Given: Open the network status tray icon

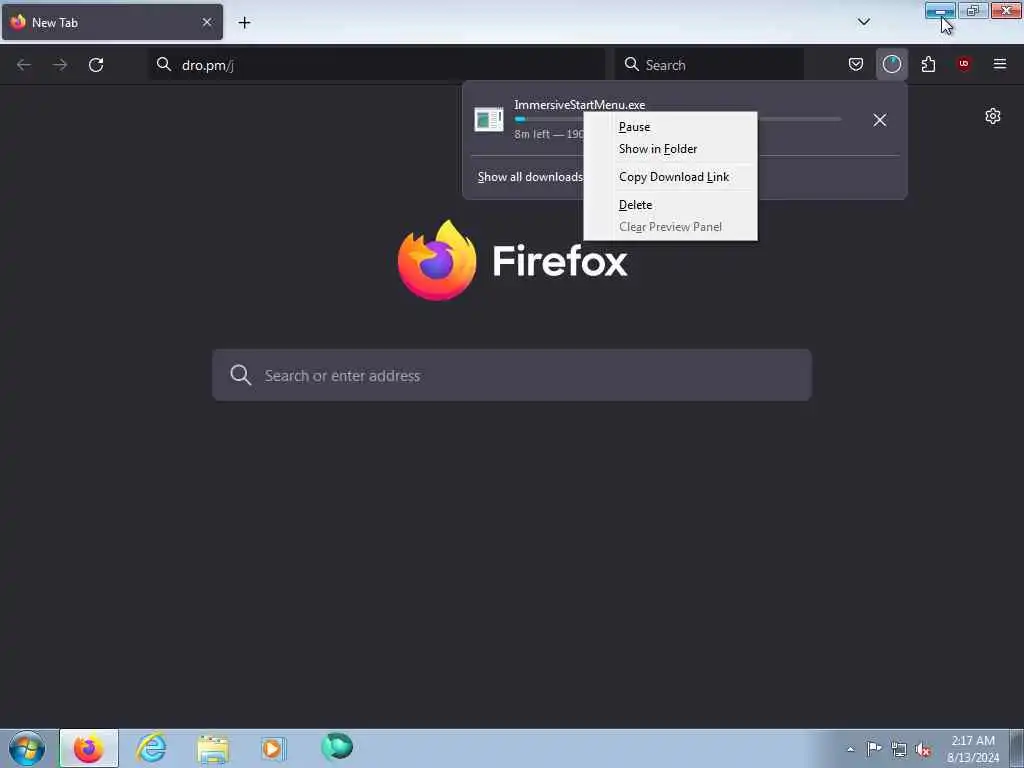Looking at the screenshot, I should click(x=899, y=749).
